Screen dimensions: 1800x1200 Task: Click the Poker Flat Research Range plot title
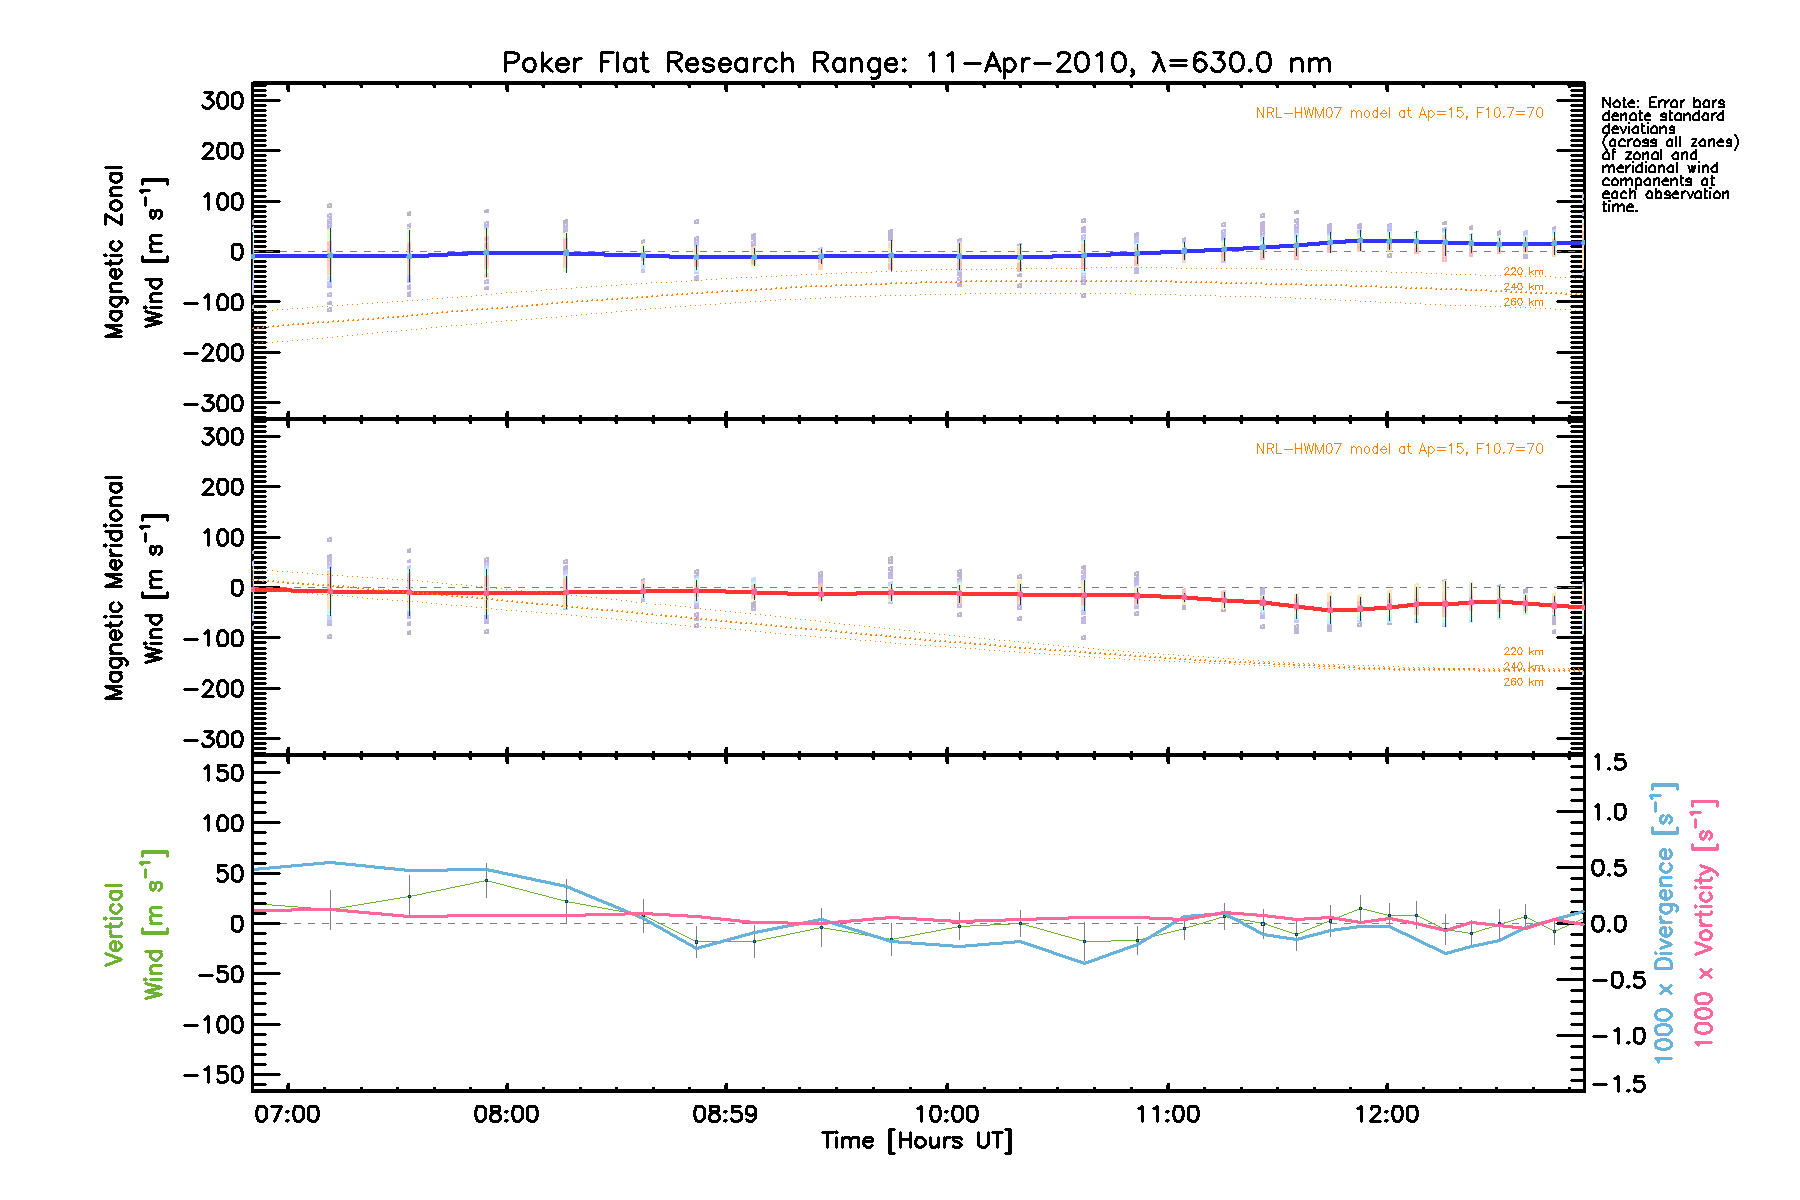[916, 63]
